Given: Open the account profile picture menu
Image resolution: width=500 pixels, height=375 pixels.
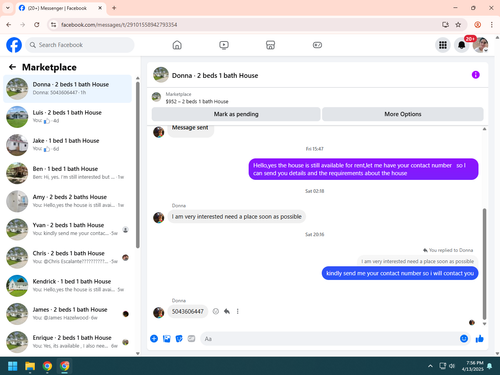Looking at the screenshot, I should [x=480, y=45].
